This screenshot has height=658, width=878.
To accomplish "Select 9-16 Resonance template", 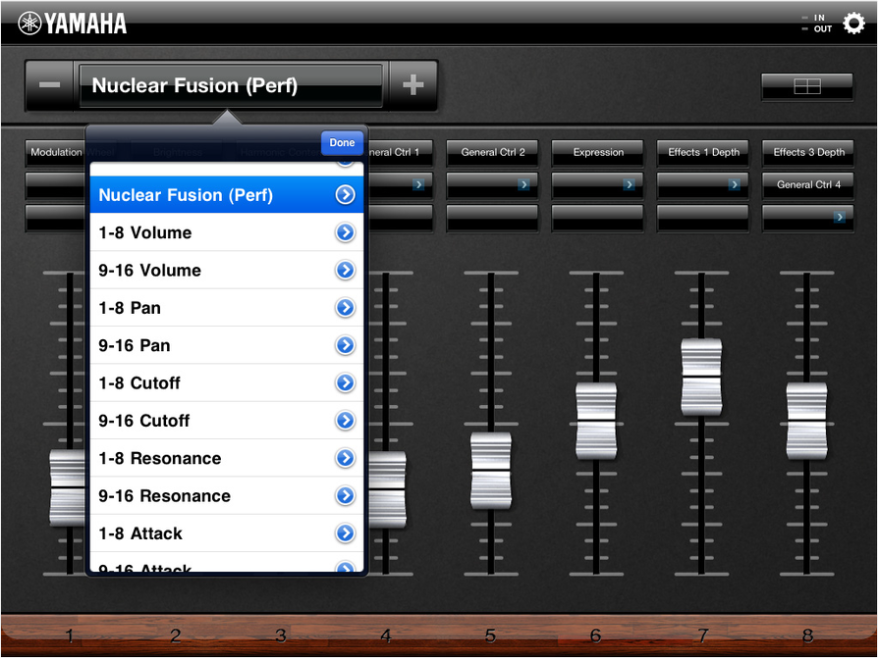I will [227, 496].
